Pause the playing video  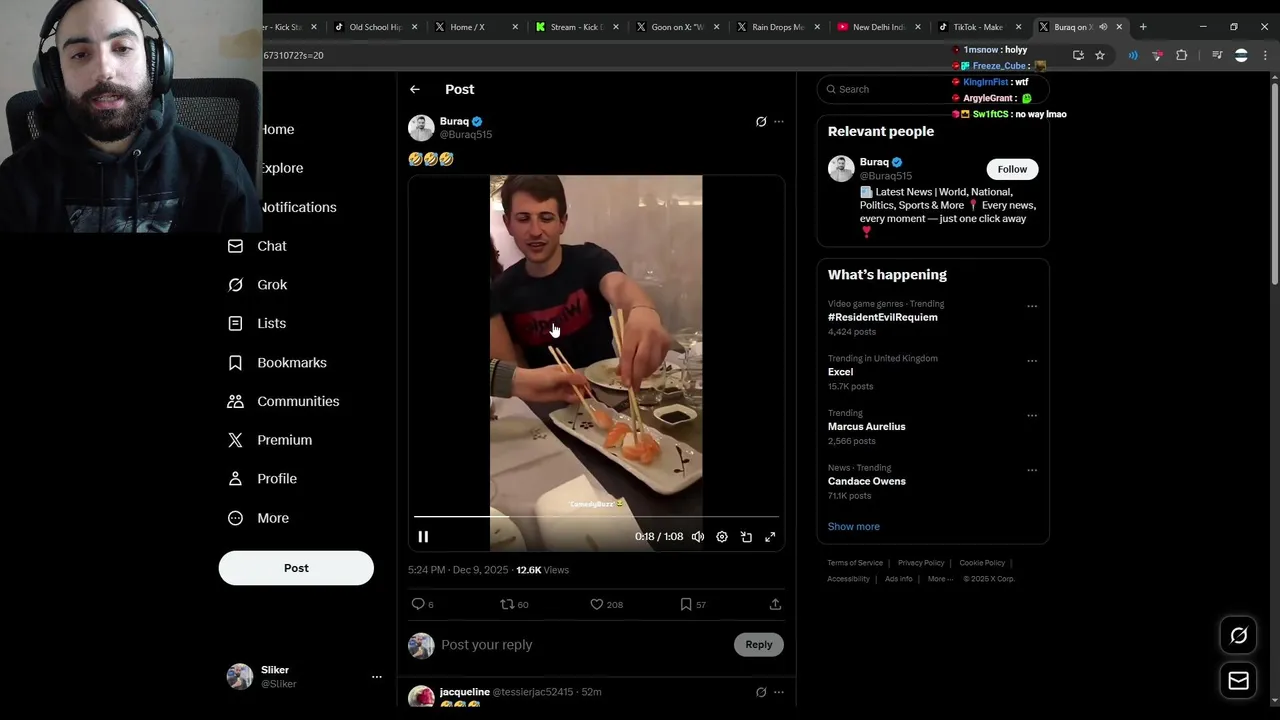click(x=423, y=537)
